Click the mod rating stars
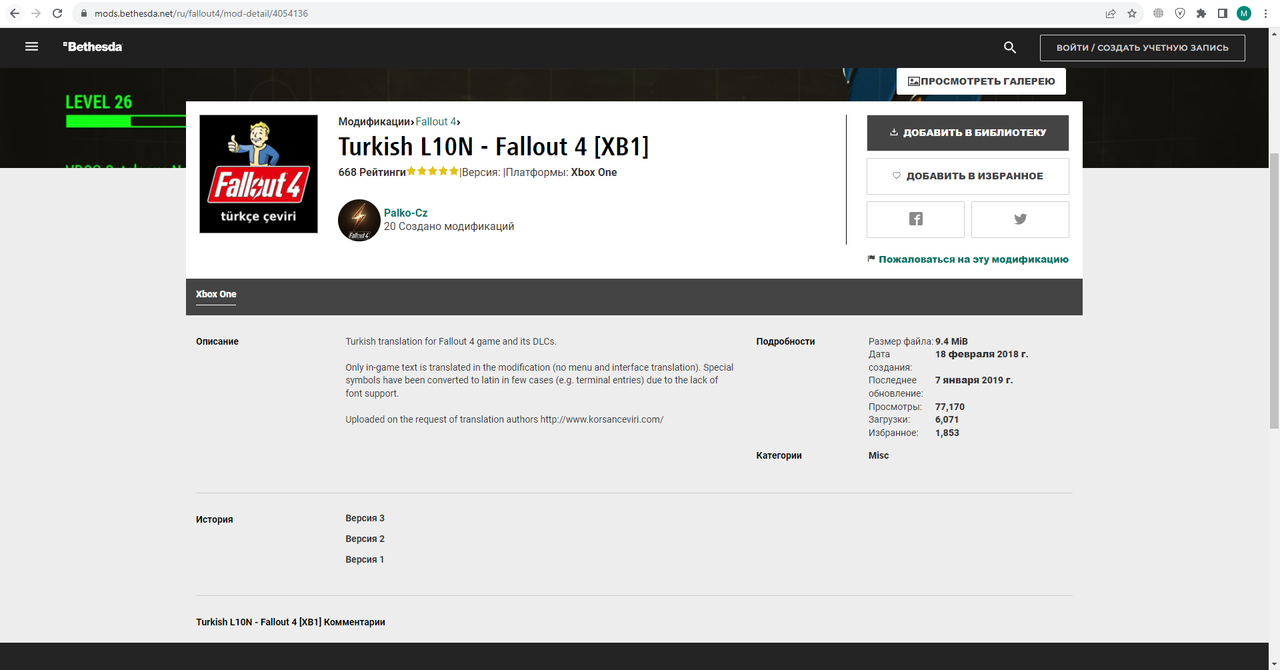The image size is (1280, 670). pyautogui.click(x=432, y=172)
